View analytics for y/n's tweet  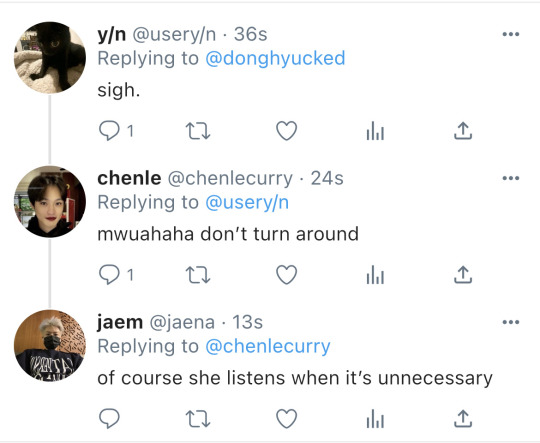click(x=375, y=131)
